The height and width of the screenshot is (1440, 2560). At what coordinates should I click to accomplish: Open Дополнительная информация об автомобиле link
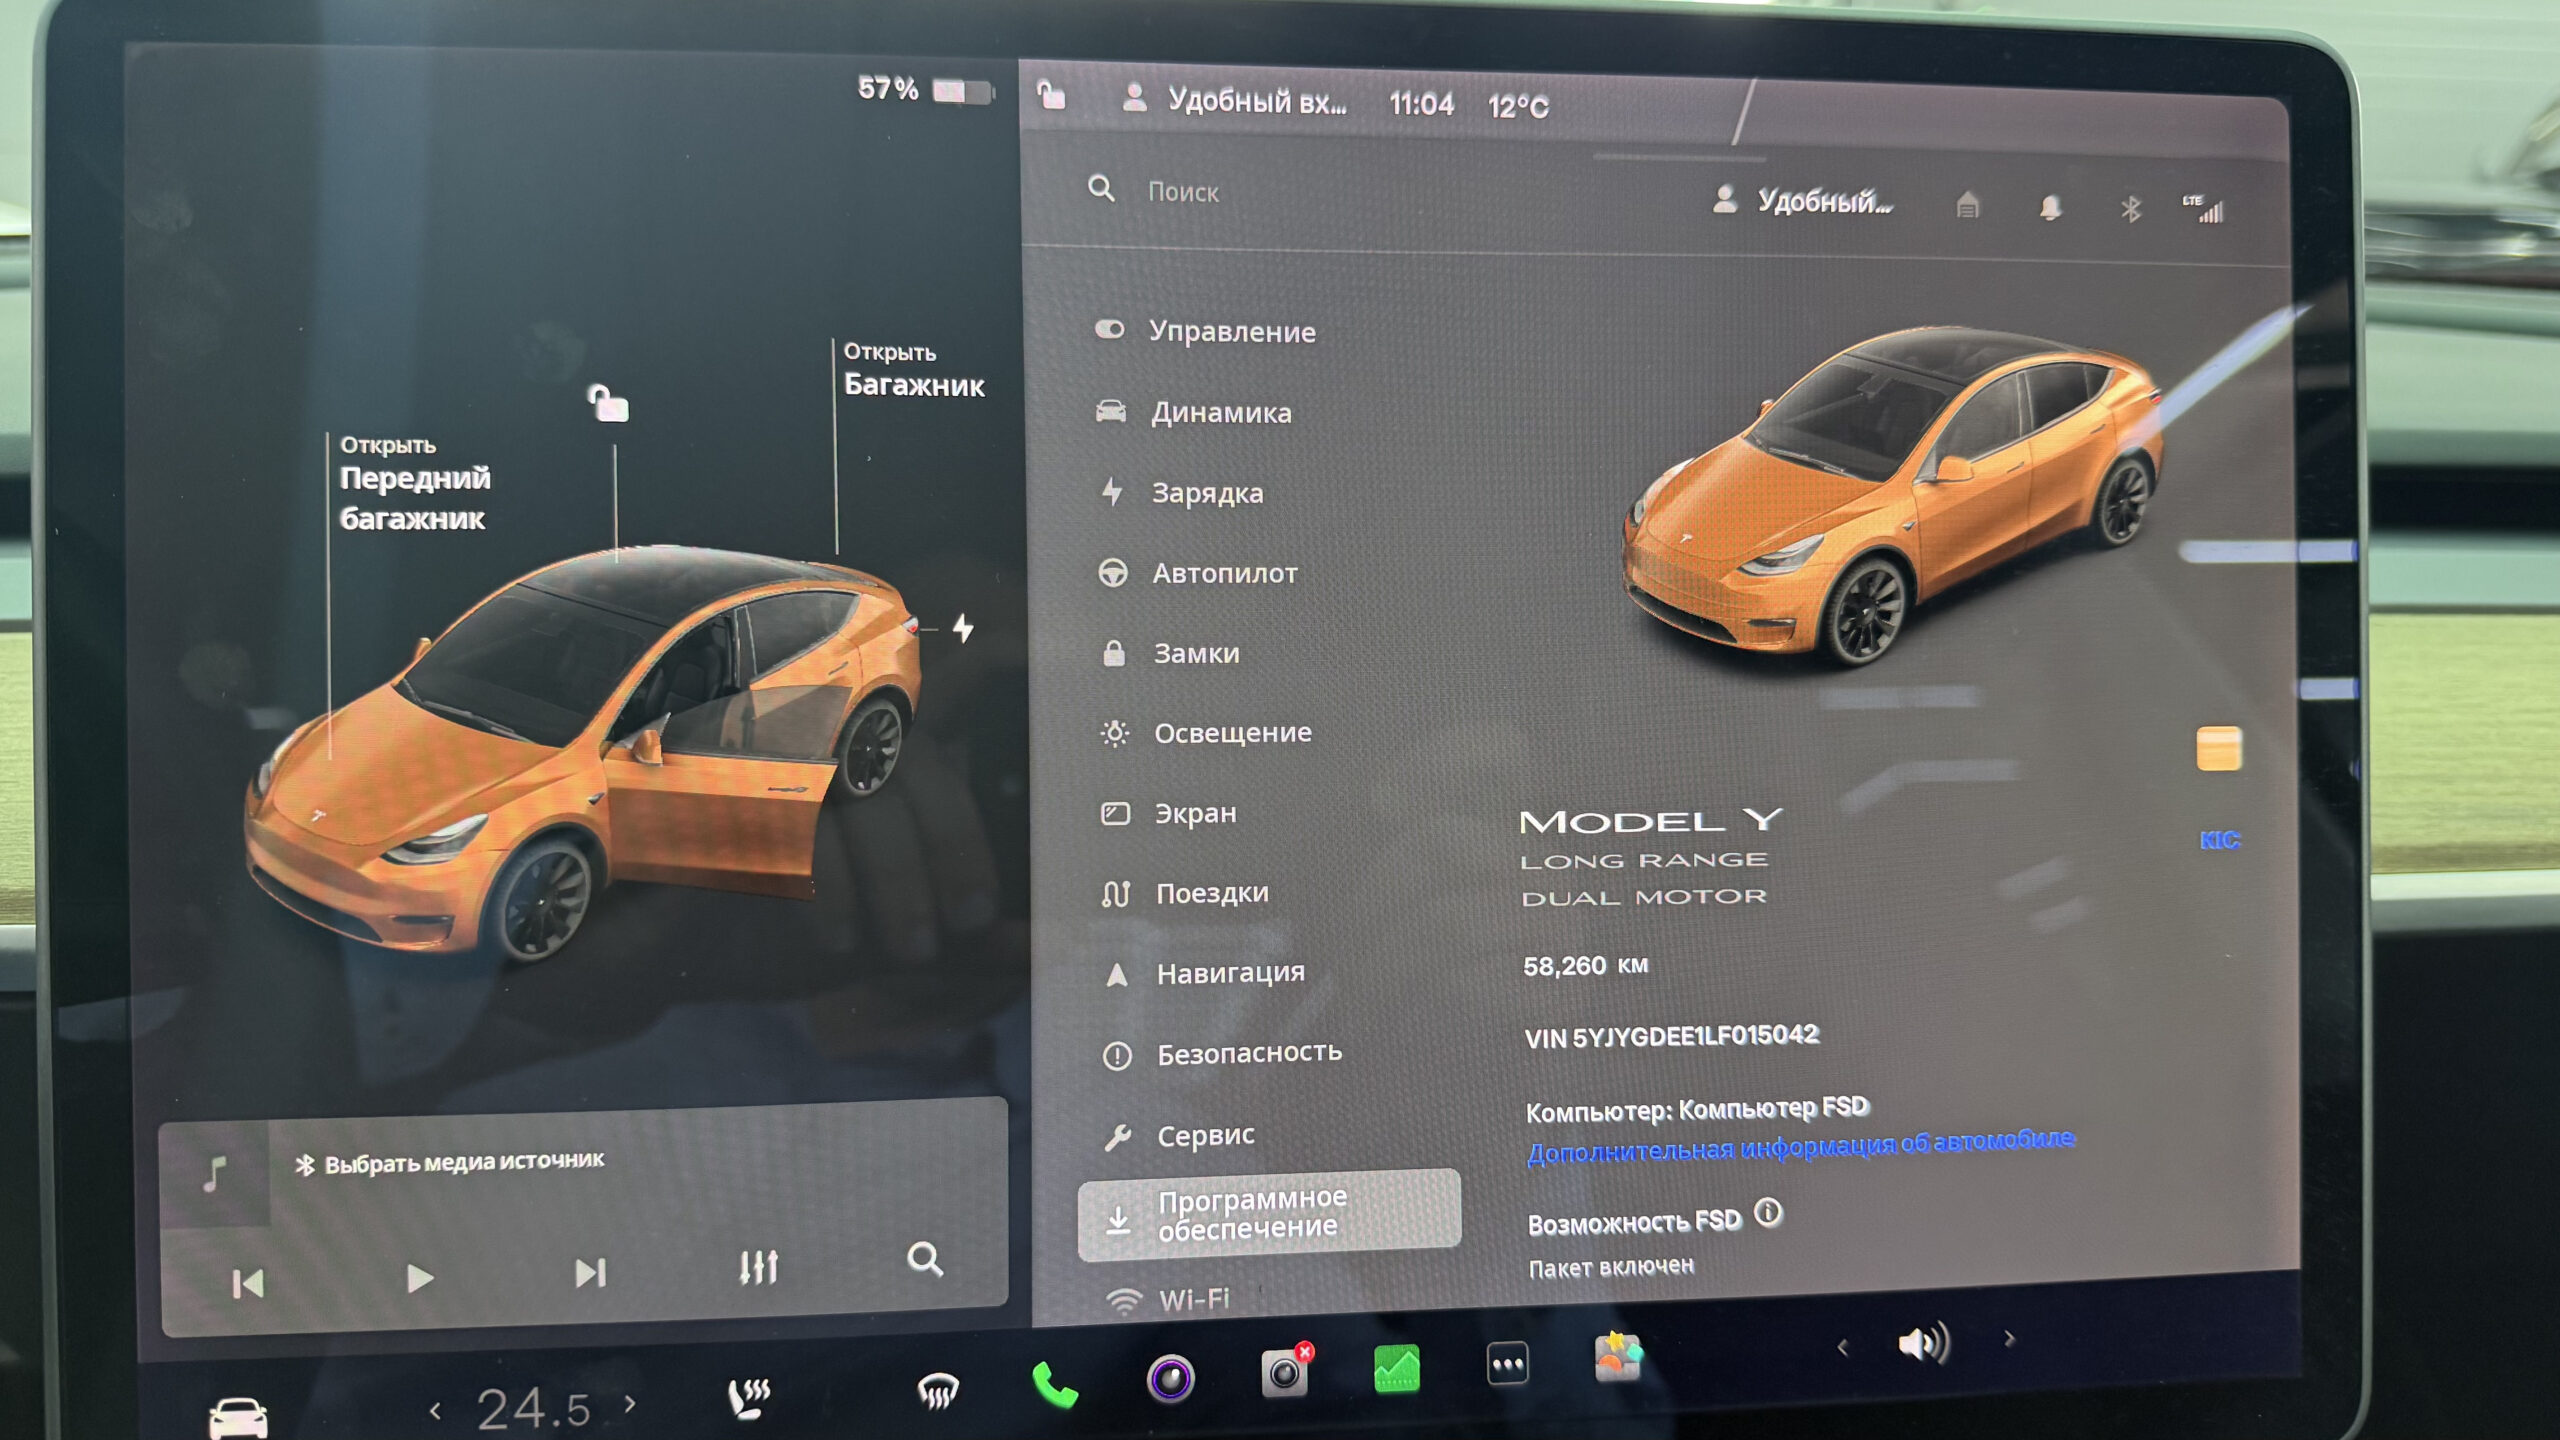click(1801, 1146)
